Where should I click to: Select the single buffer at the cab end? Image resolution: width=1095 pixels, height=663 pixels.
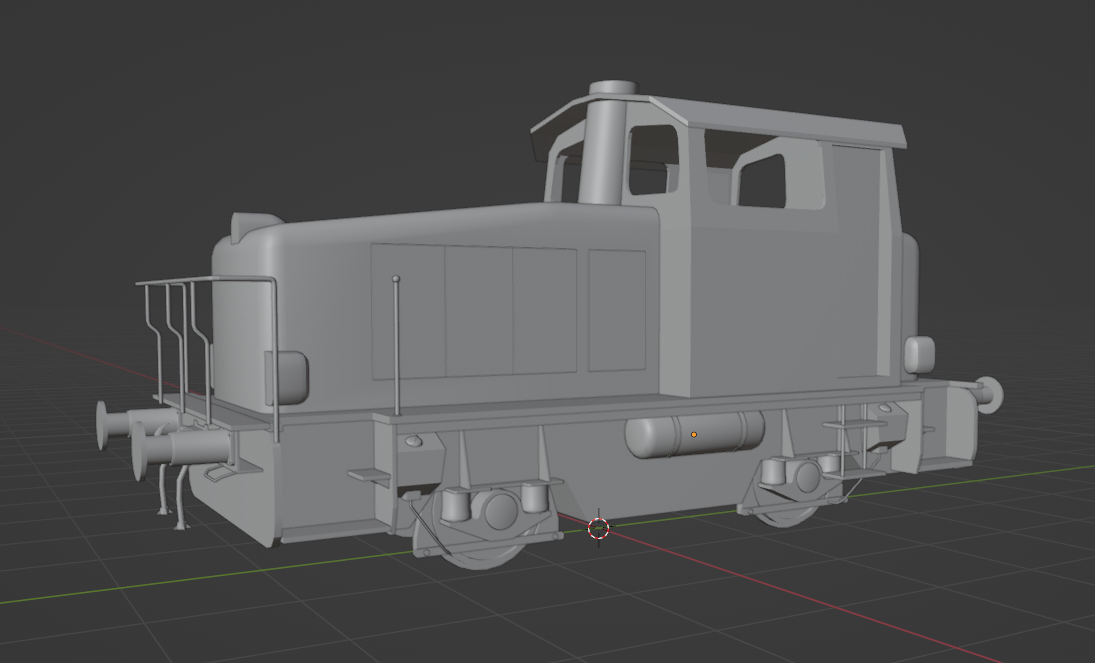pyautogui.click(x=987, y=393)
